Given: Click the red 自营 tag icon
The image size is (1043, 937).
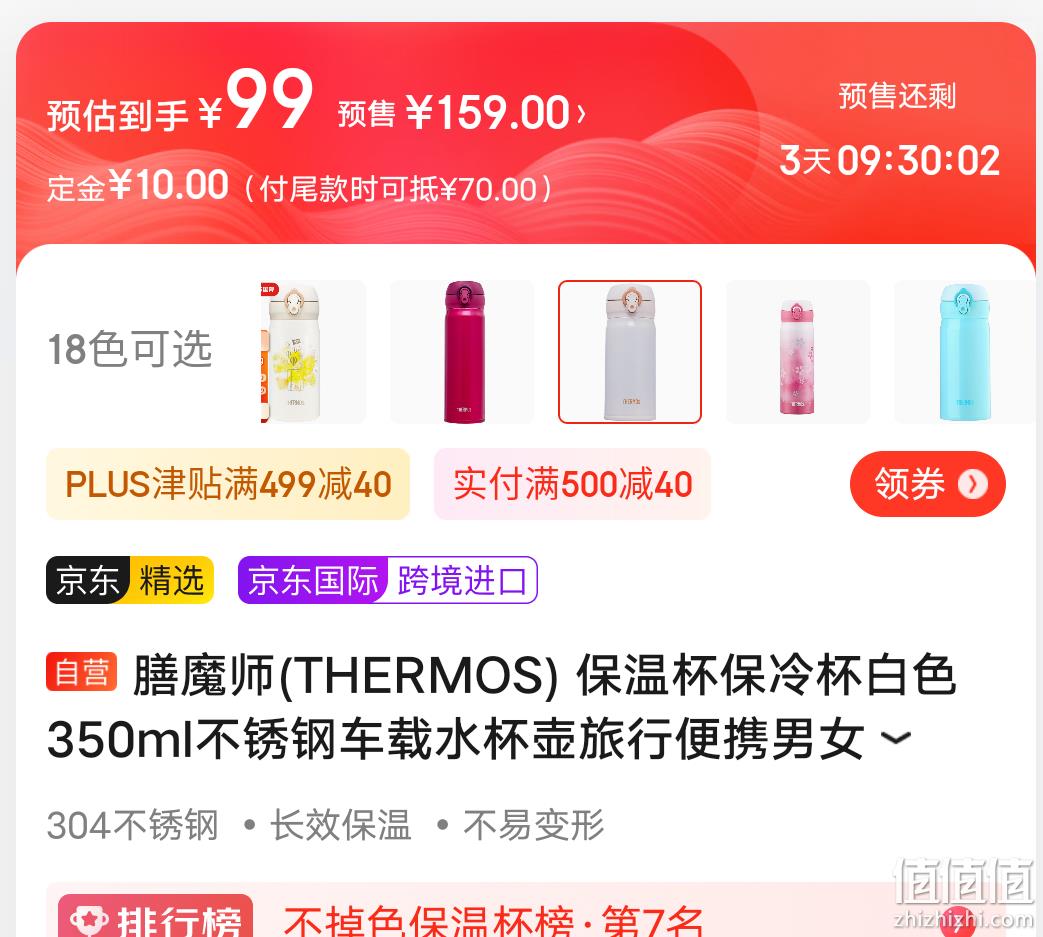Looking at the screenshot, I should (x=82, y=672).
